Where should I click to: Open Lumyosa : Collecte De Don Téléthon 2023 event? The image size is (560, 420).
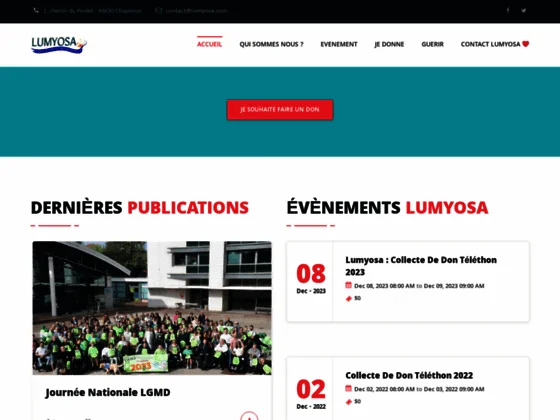[x=421, y=266]
